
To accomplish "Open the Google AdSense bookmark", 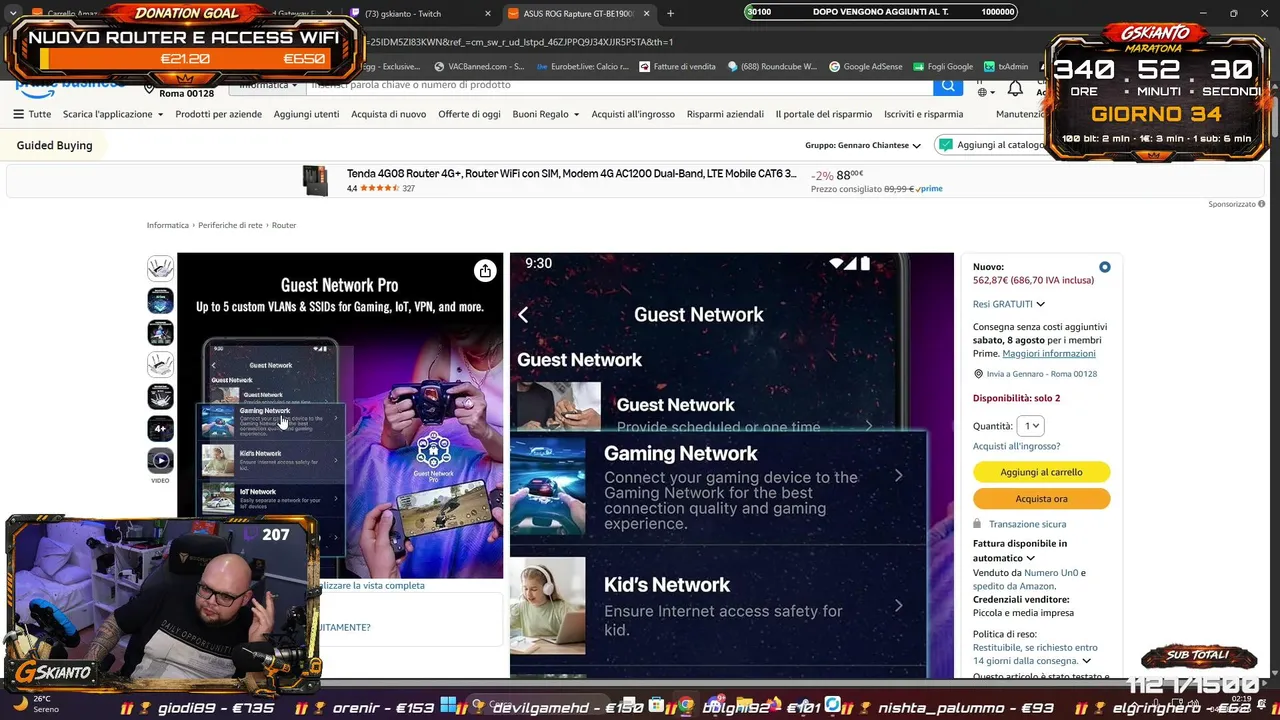I will tap(865, 67).
